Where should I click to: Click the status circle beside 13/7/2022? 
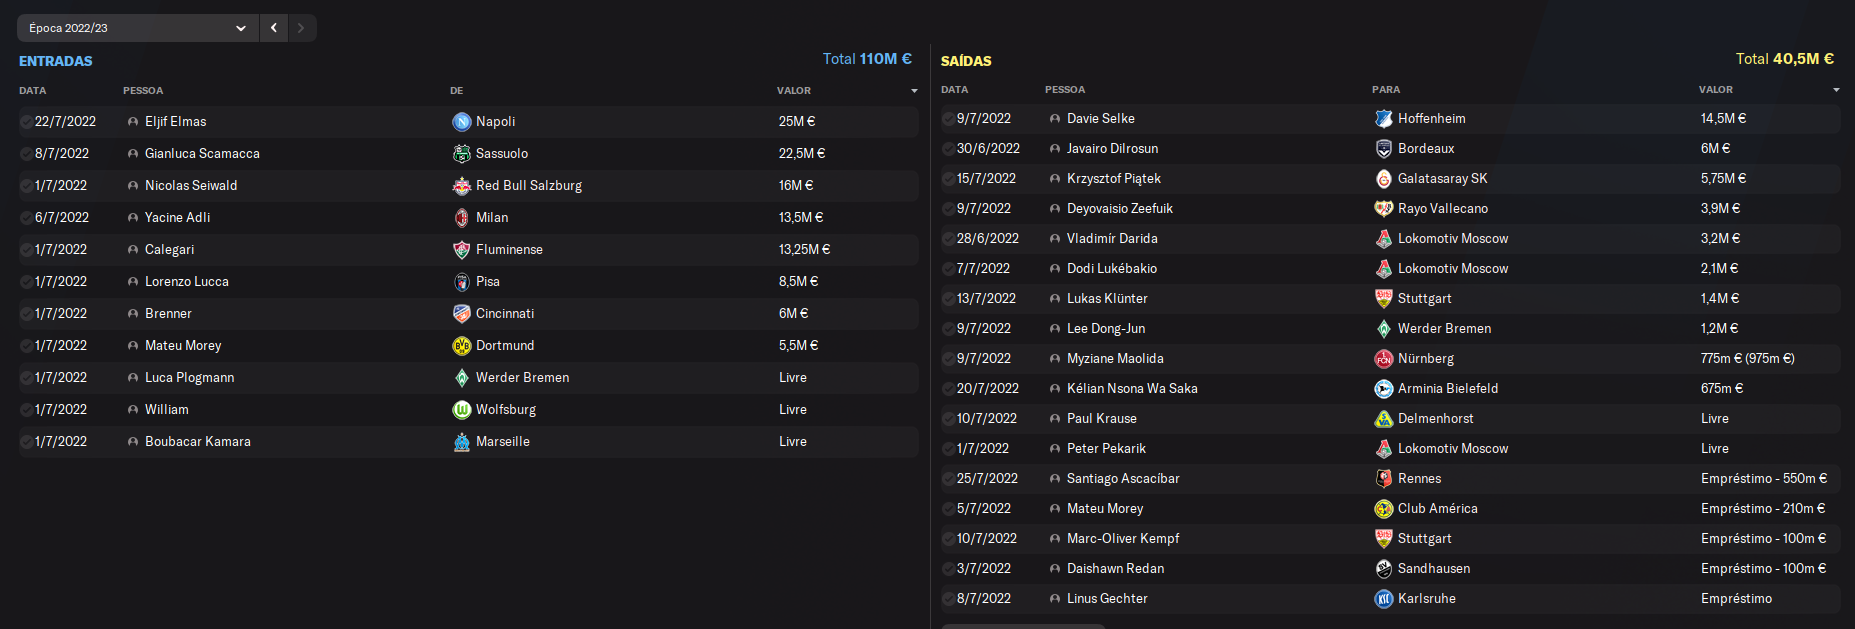pyautogui.click(x=948, y=299)
